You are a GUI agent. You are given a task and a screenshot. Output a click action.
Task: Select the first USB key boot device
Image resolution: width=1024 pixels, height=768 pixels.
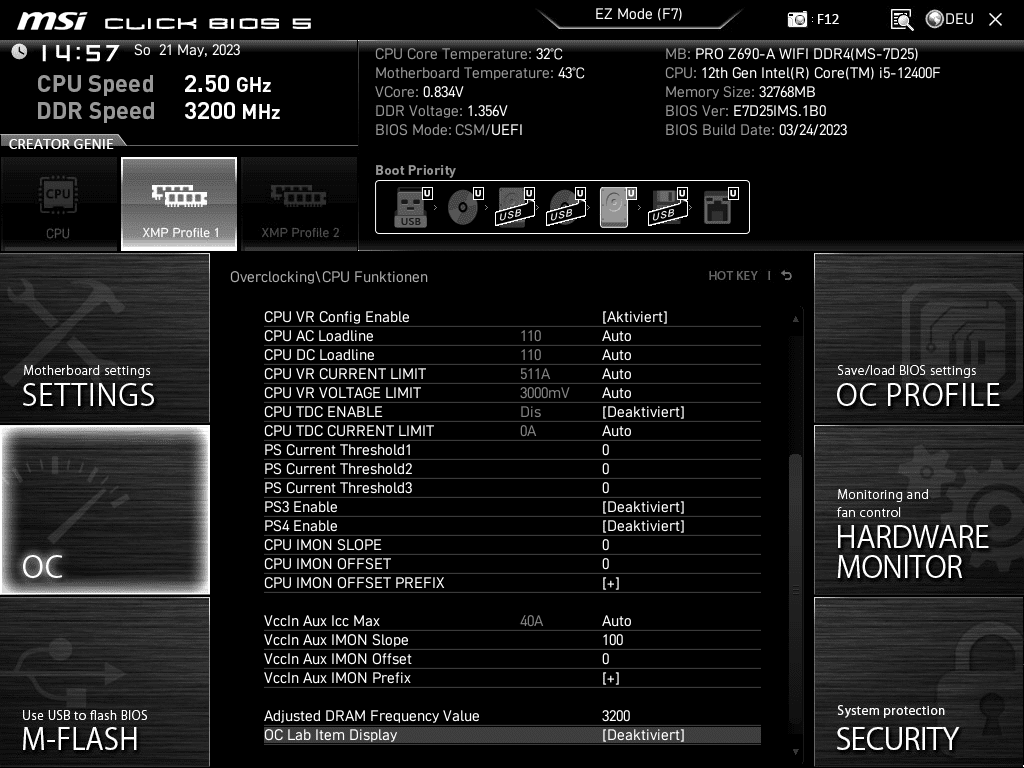pos(411,207)
